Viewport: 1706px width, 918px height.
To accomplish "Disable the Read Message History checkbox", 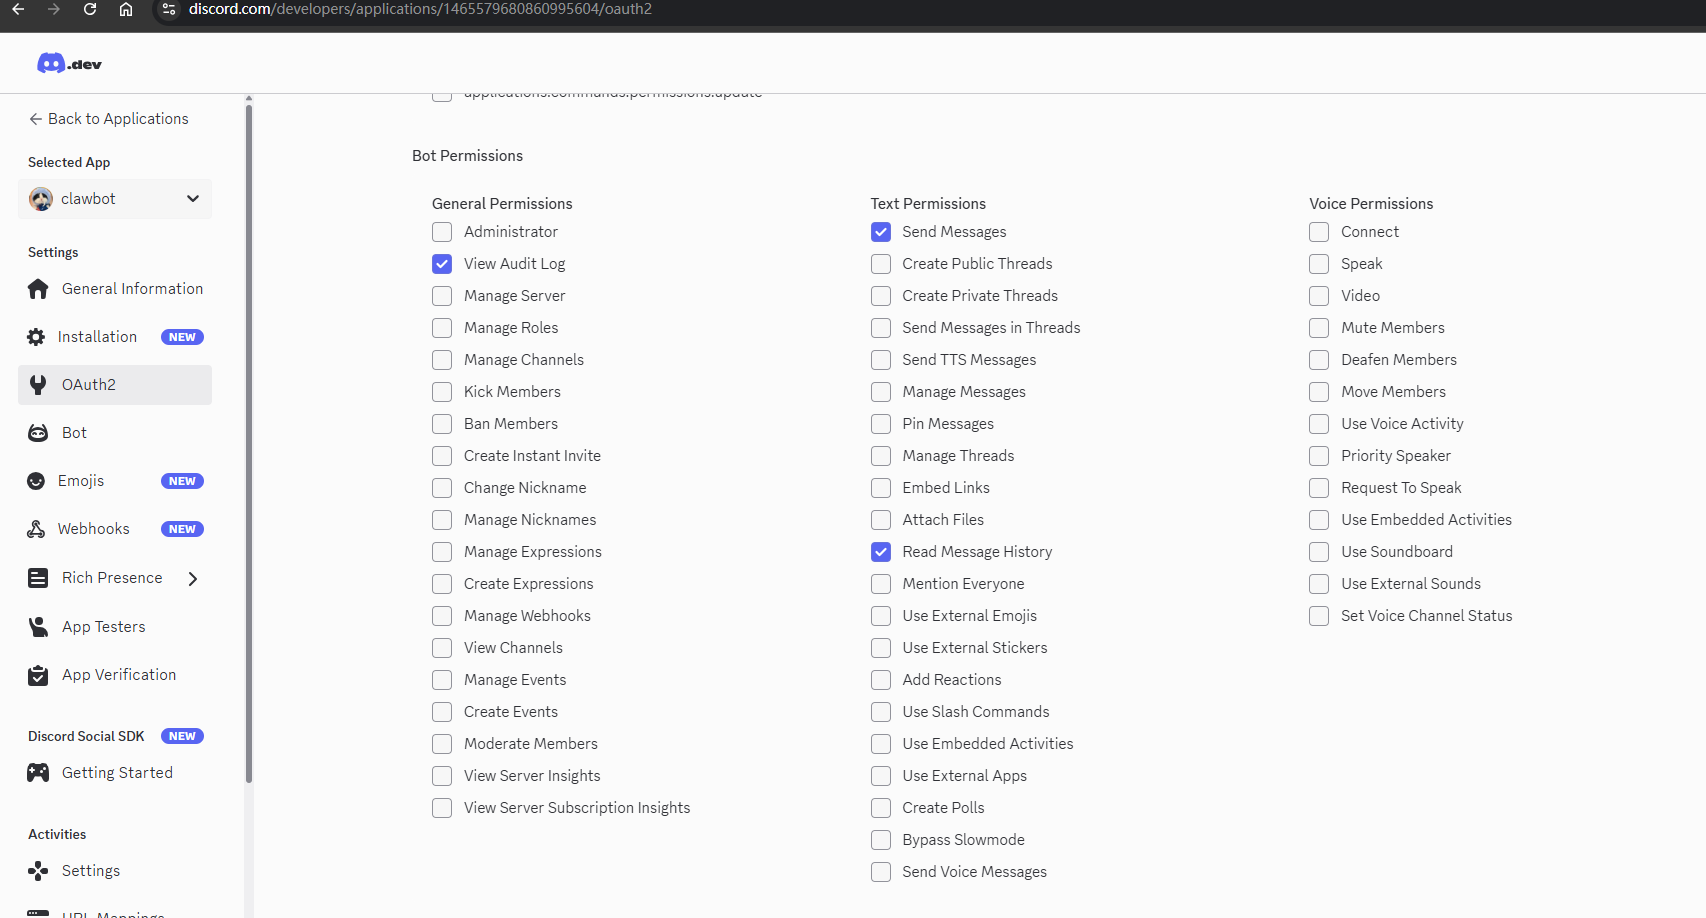I will point(881,552).
